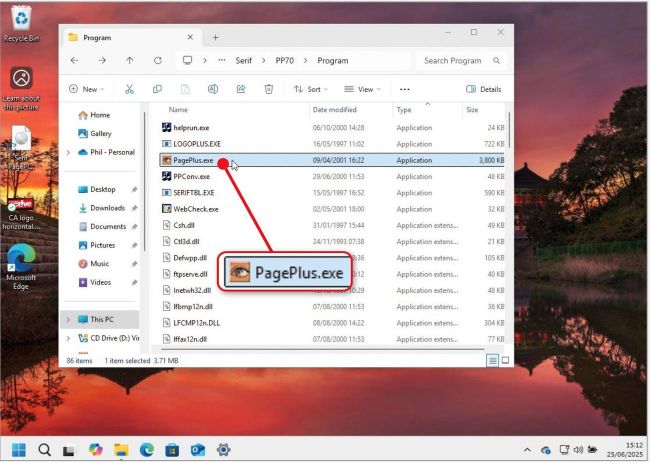Toggle the Details pane button
The width and height of the screenshot is (650, 462).
point(484,89)
